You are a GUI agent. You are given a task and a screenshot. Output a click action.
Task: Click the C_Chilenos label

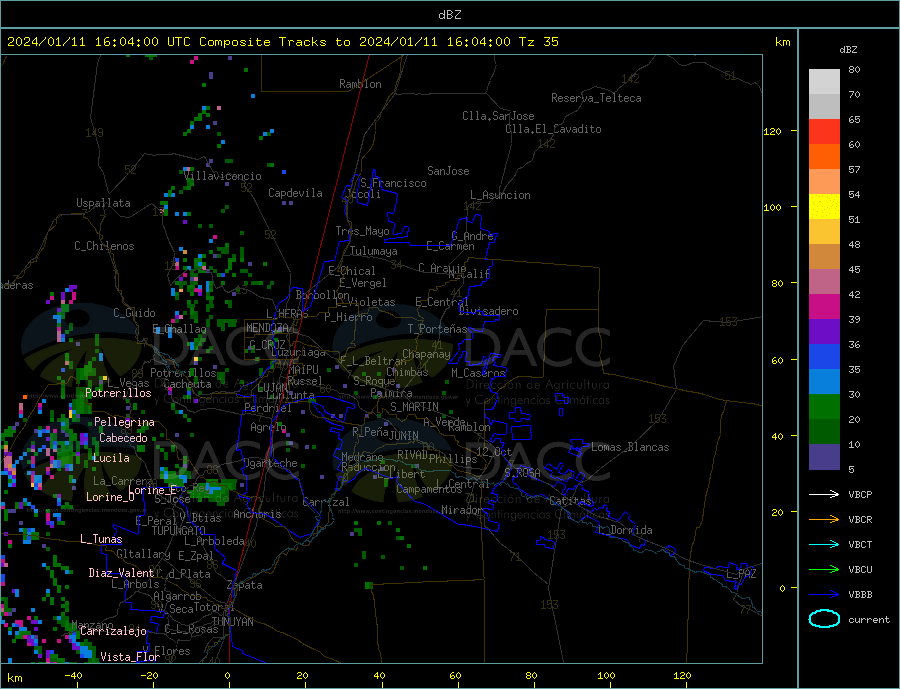(104, 246)
